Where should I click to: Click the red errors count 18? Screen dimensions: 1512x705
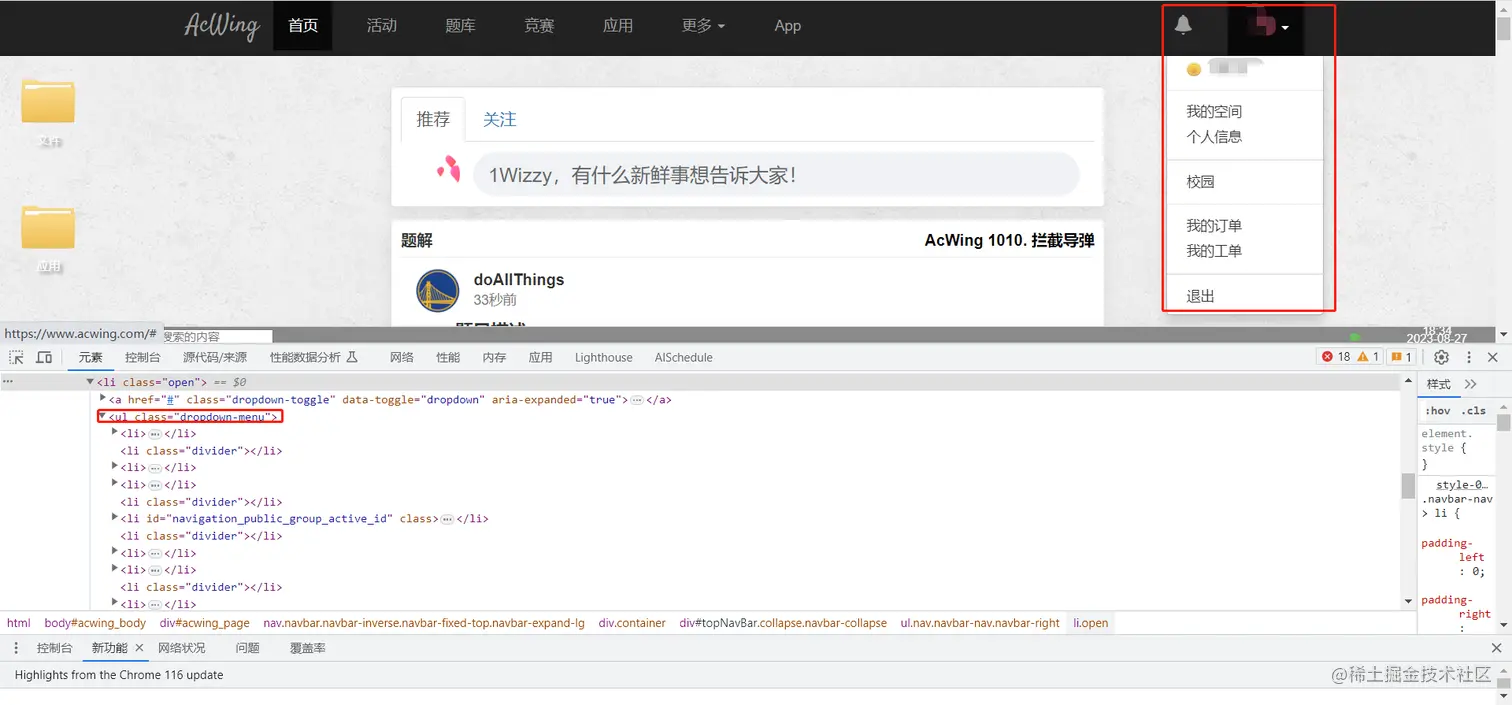tap(1337, 357)
